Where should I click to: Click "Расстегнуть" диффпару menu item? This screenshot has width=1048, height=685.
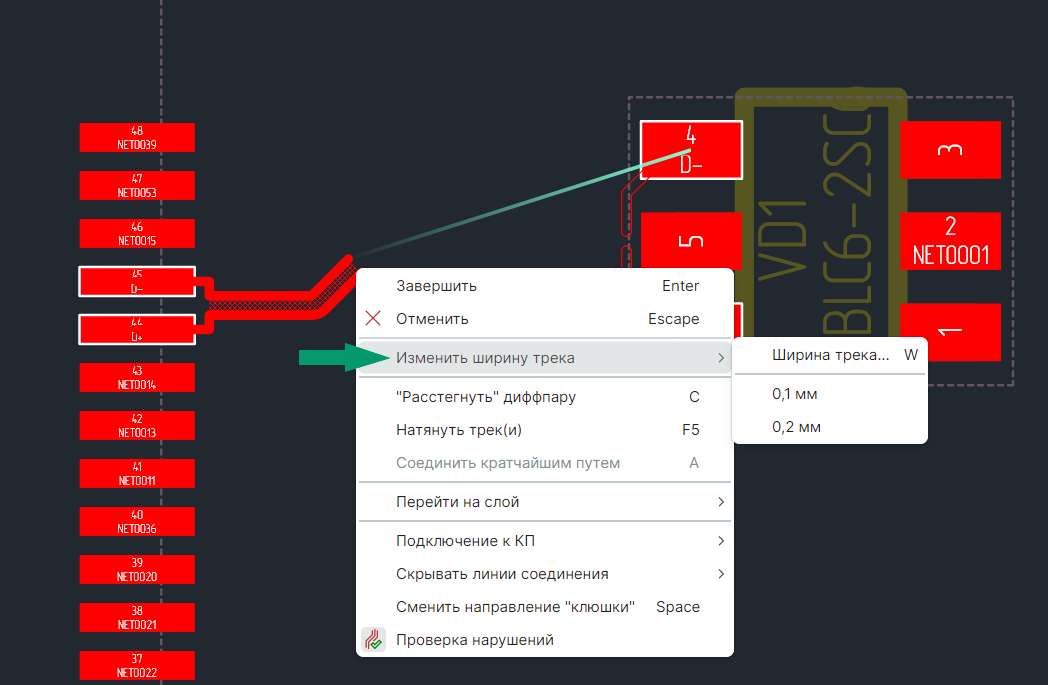tap(486, 397)
